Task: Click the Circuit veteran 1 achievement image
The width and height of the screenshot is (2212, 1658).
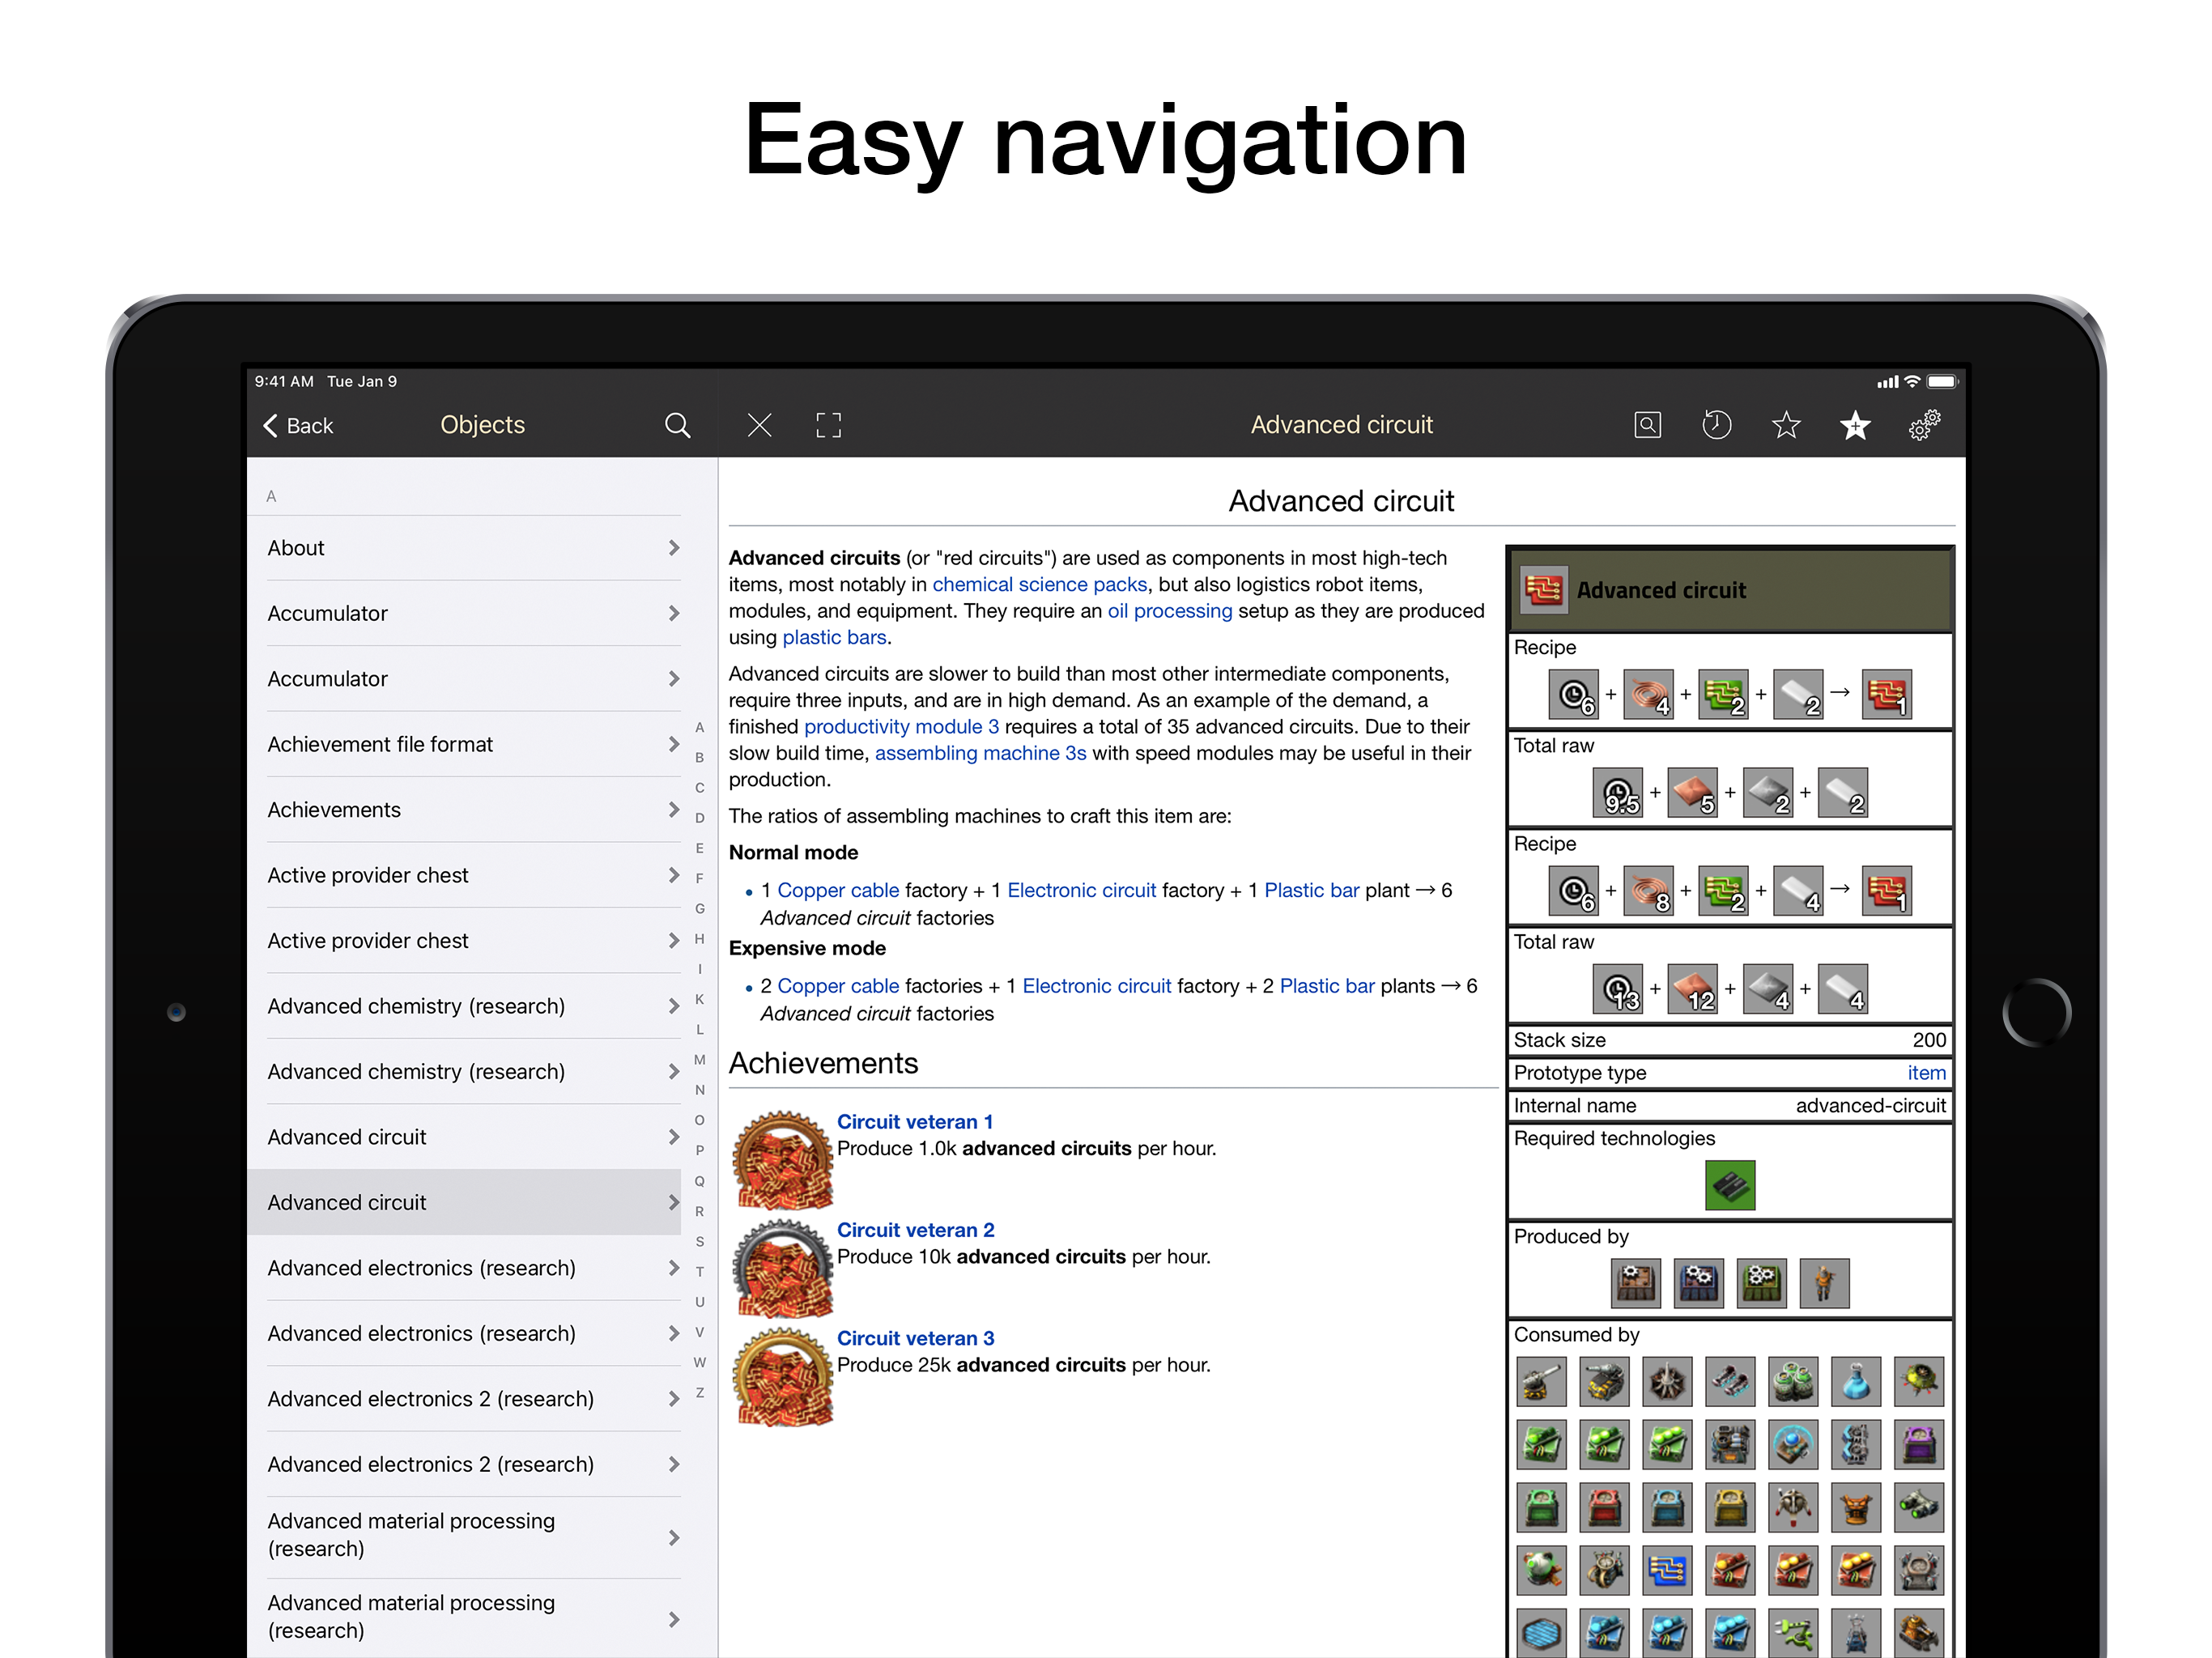Action: coord(783,1160)
